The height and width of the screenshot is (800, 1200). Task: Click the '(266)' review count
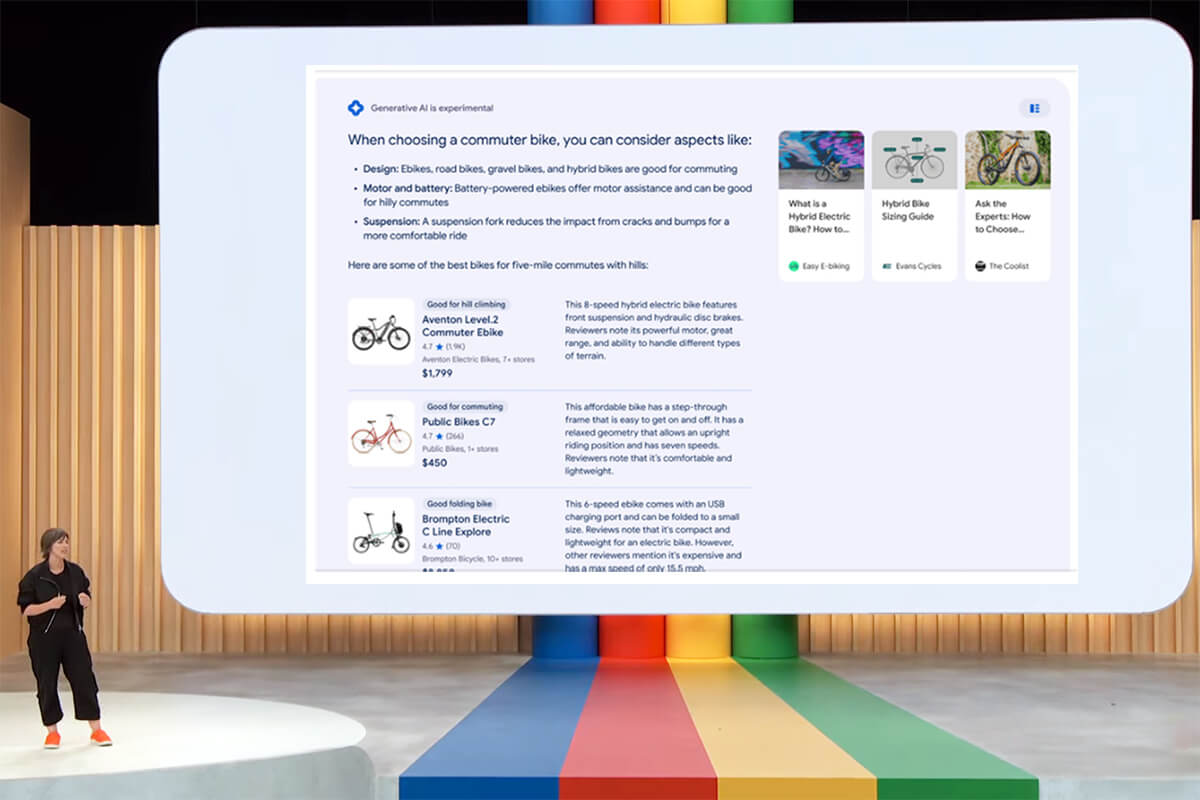(456, 436)
